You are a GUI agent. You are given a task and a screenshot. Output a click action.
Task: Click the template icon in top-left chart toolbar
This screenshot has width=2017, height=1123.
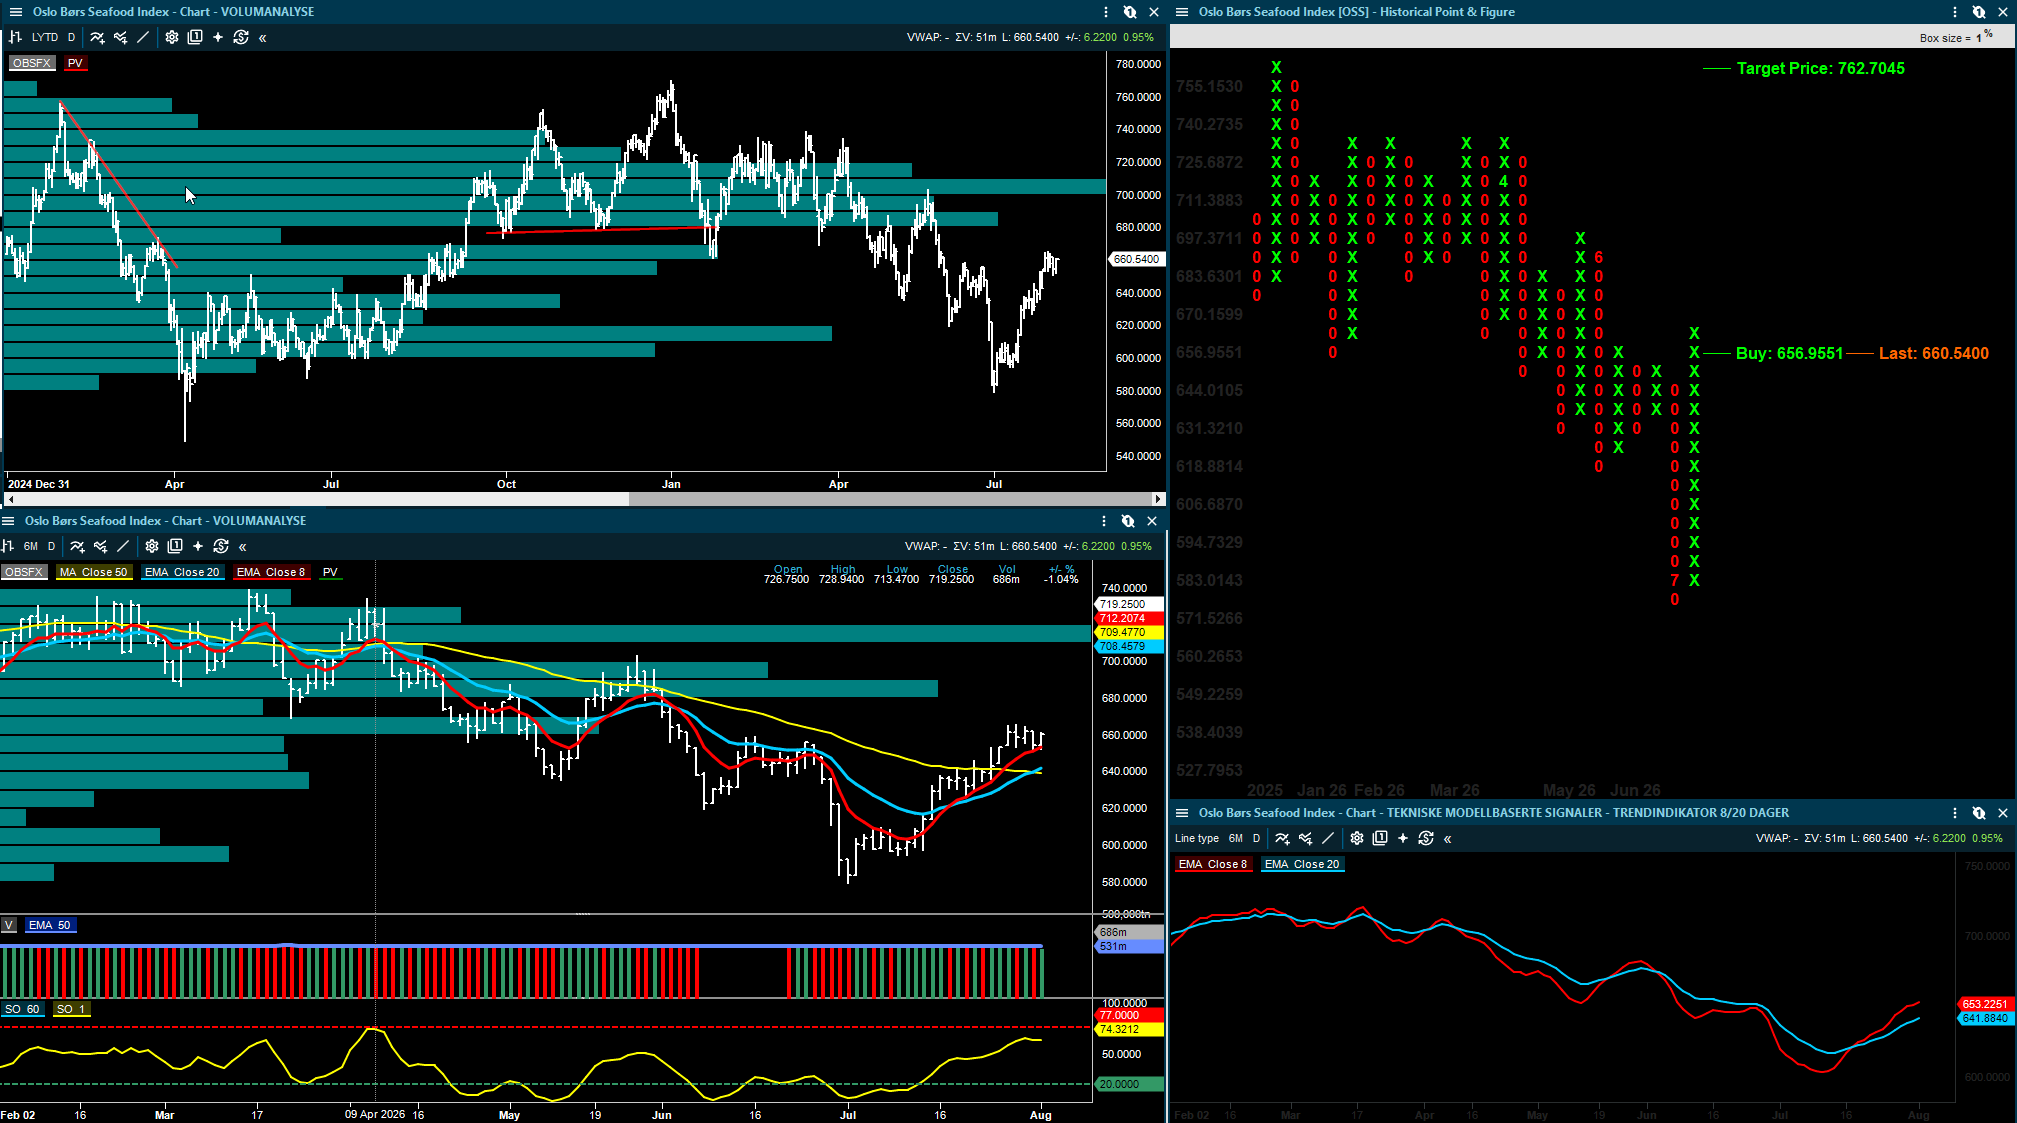tap(195, 37)
